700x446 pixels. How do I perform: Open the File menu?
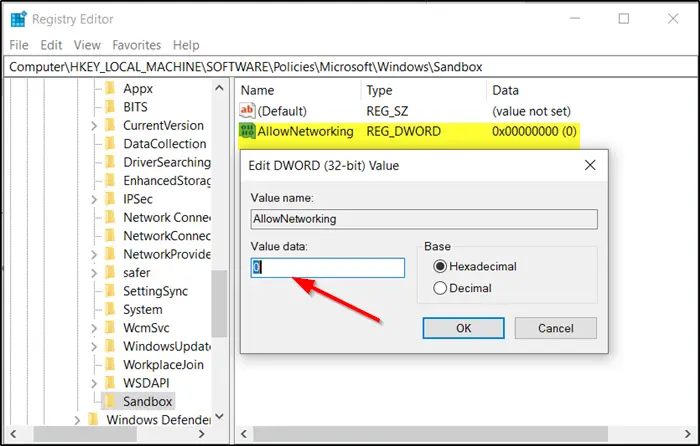click(19, 45)
